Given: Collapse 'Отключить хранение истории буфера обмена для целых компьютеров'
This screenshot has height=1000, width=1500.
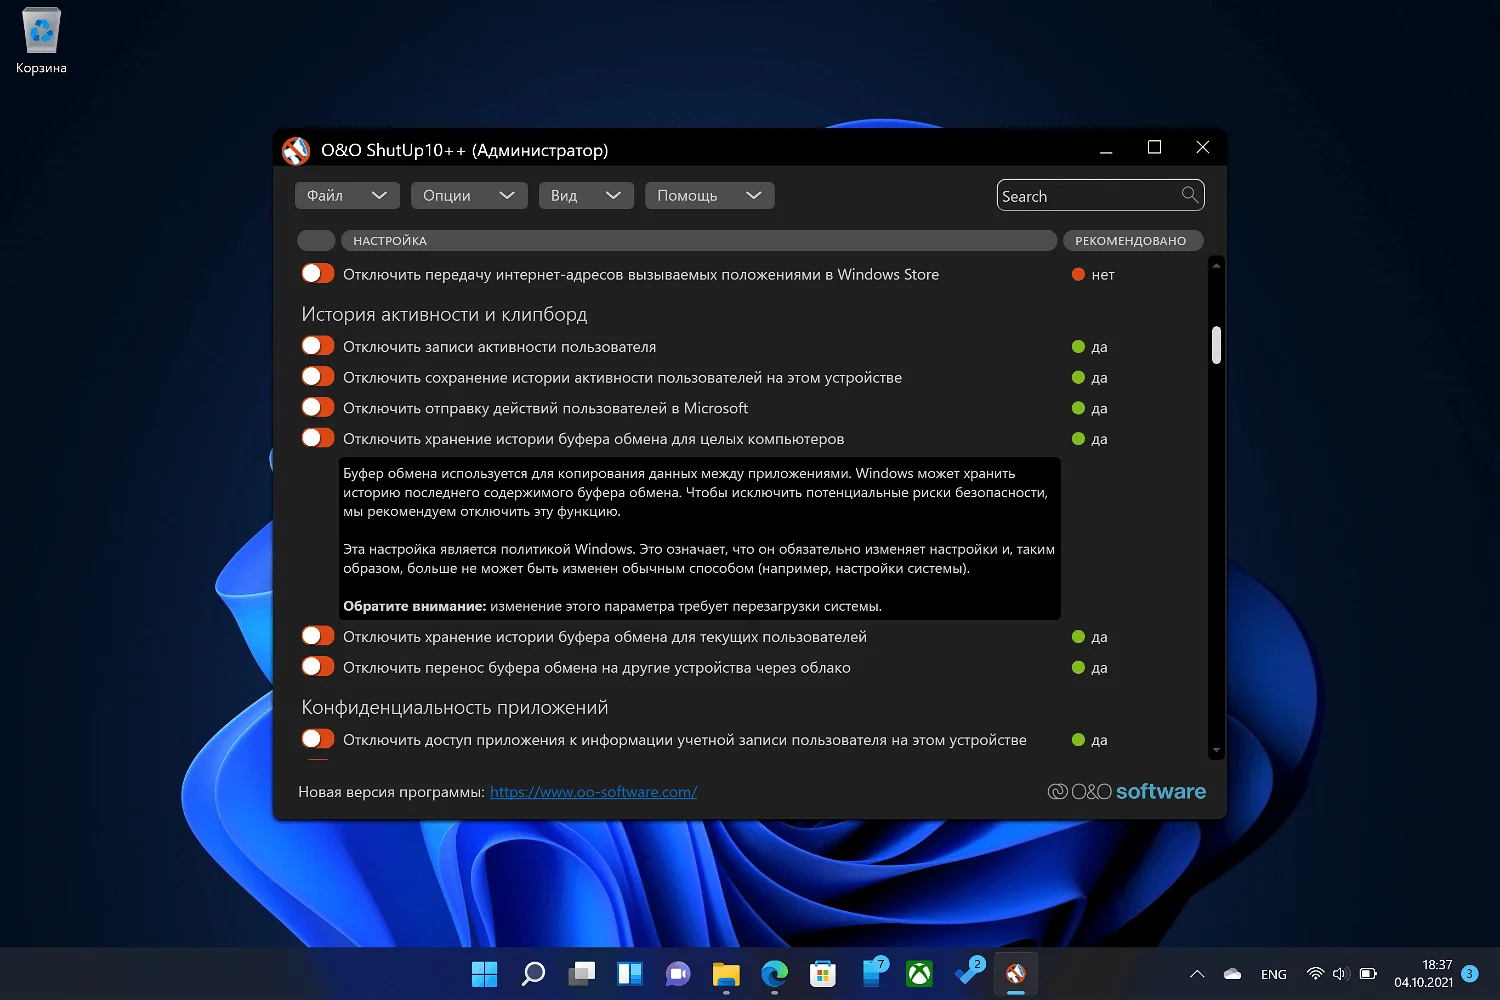Looking at the screenshot, I should [x=593, y=439].
